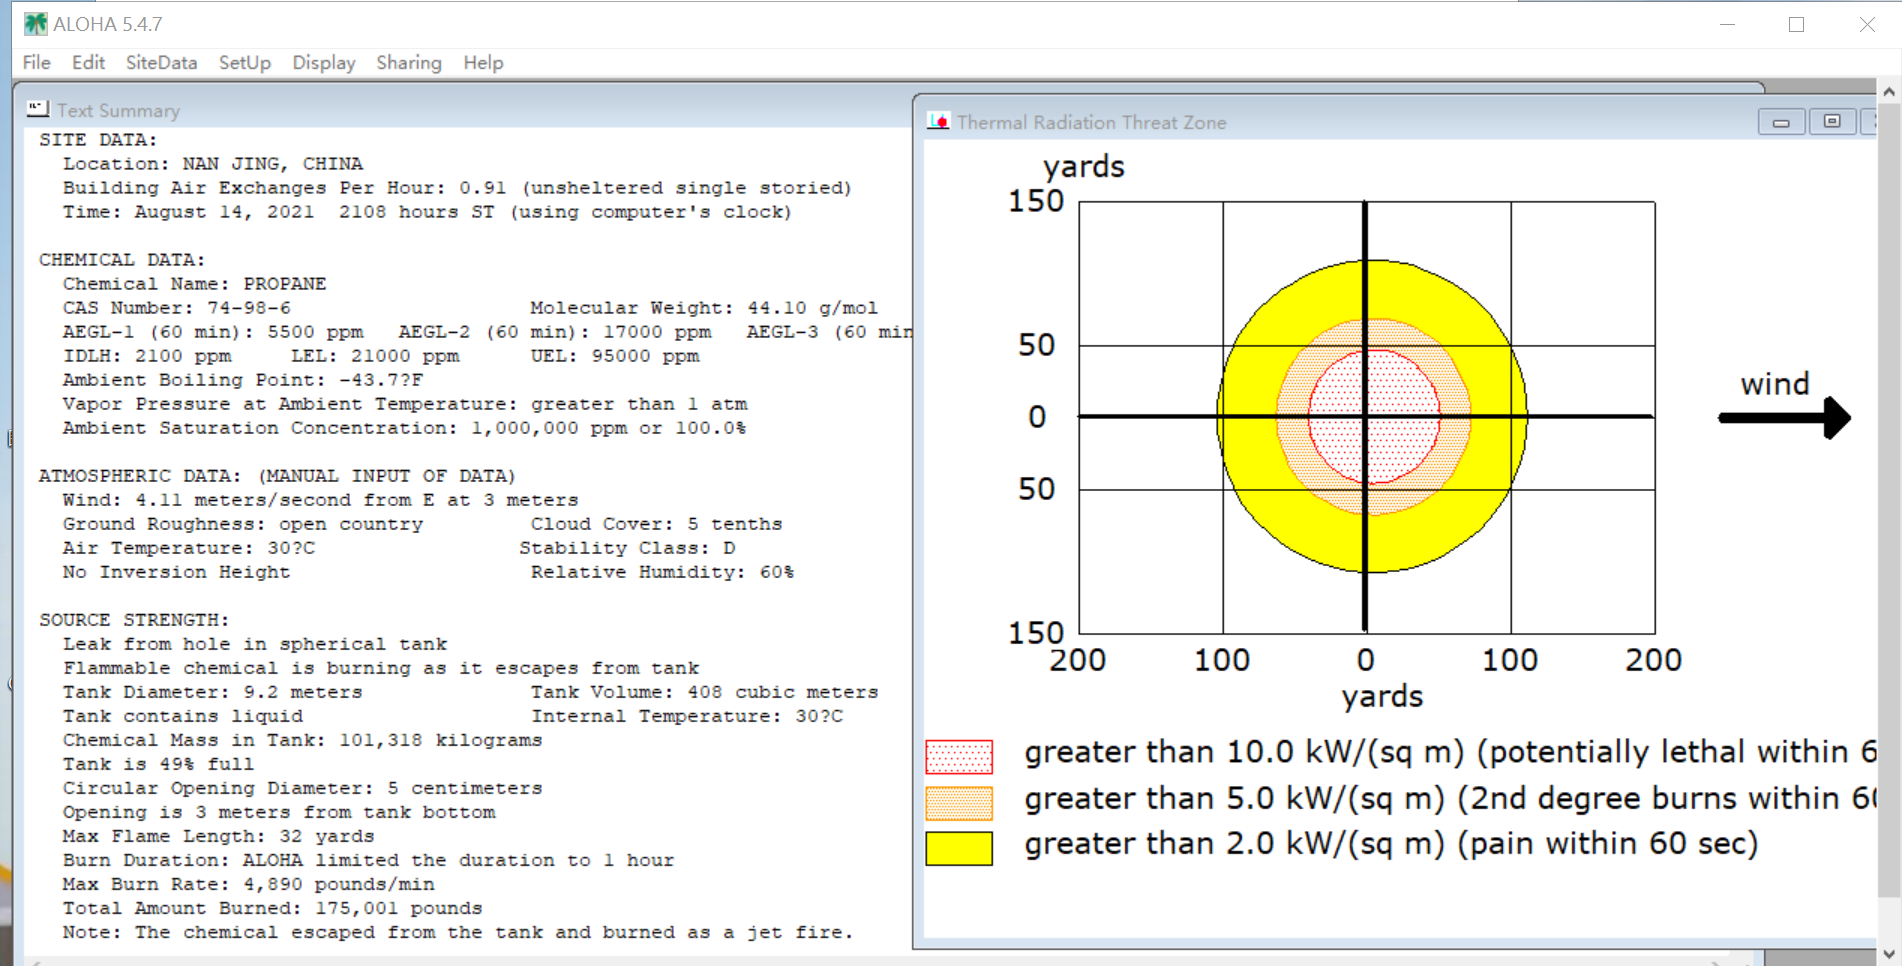This screenshot has width=1902, height=966.
Task: Click the red 10.0 kW legend swatch
Action: pyautogui.click(x=959, y=757)
